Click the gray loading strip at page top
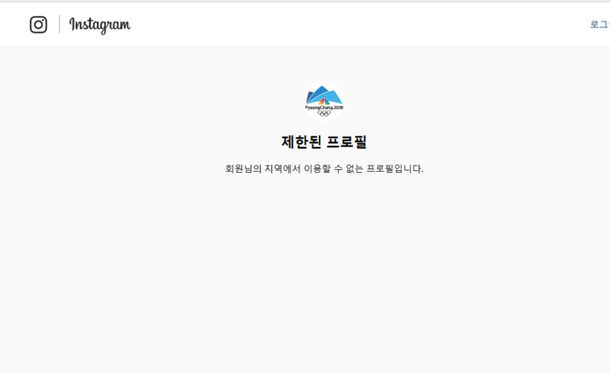 click(305, 1)
